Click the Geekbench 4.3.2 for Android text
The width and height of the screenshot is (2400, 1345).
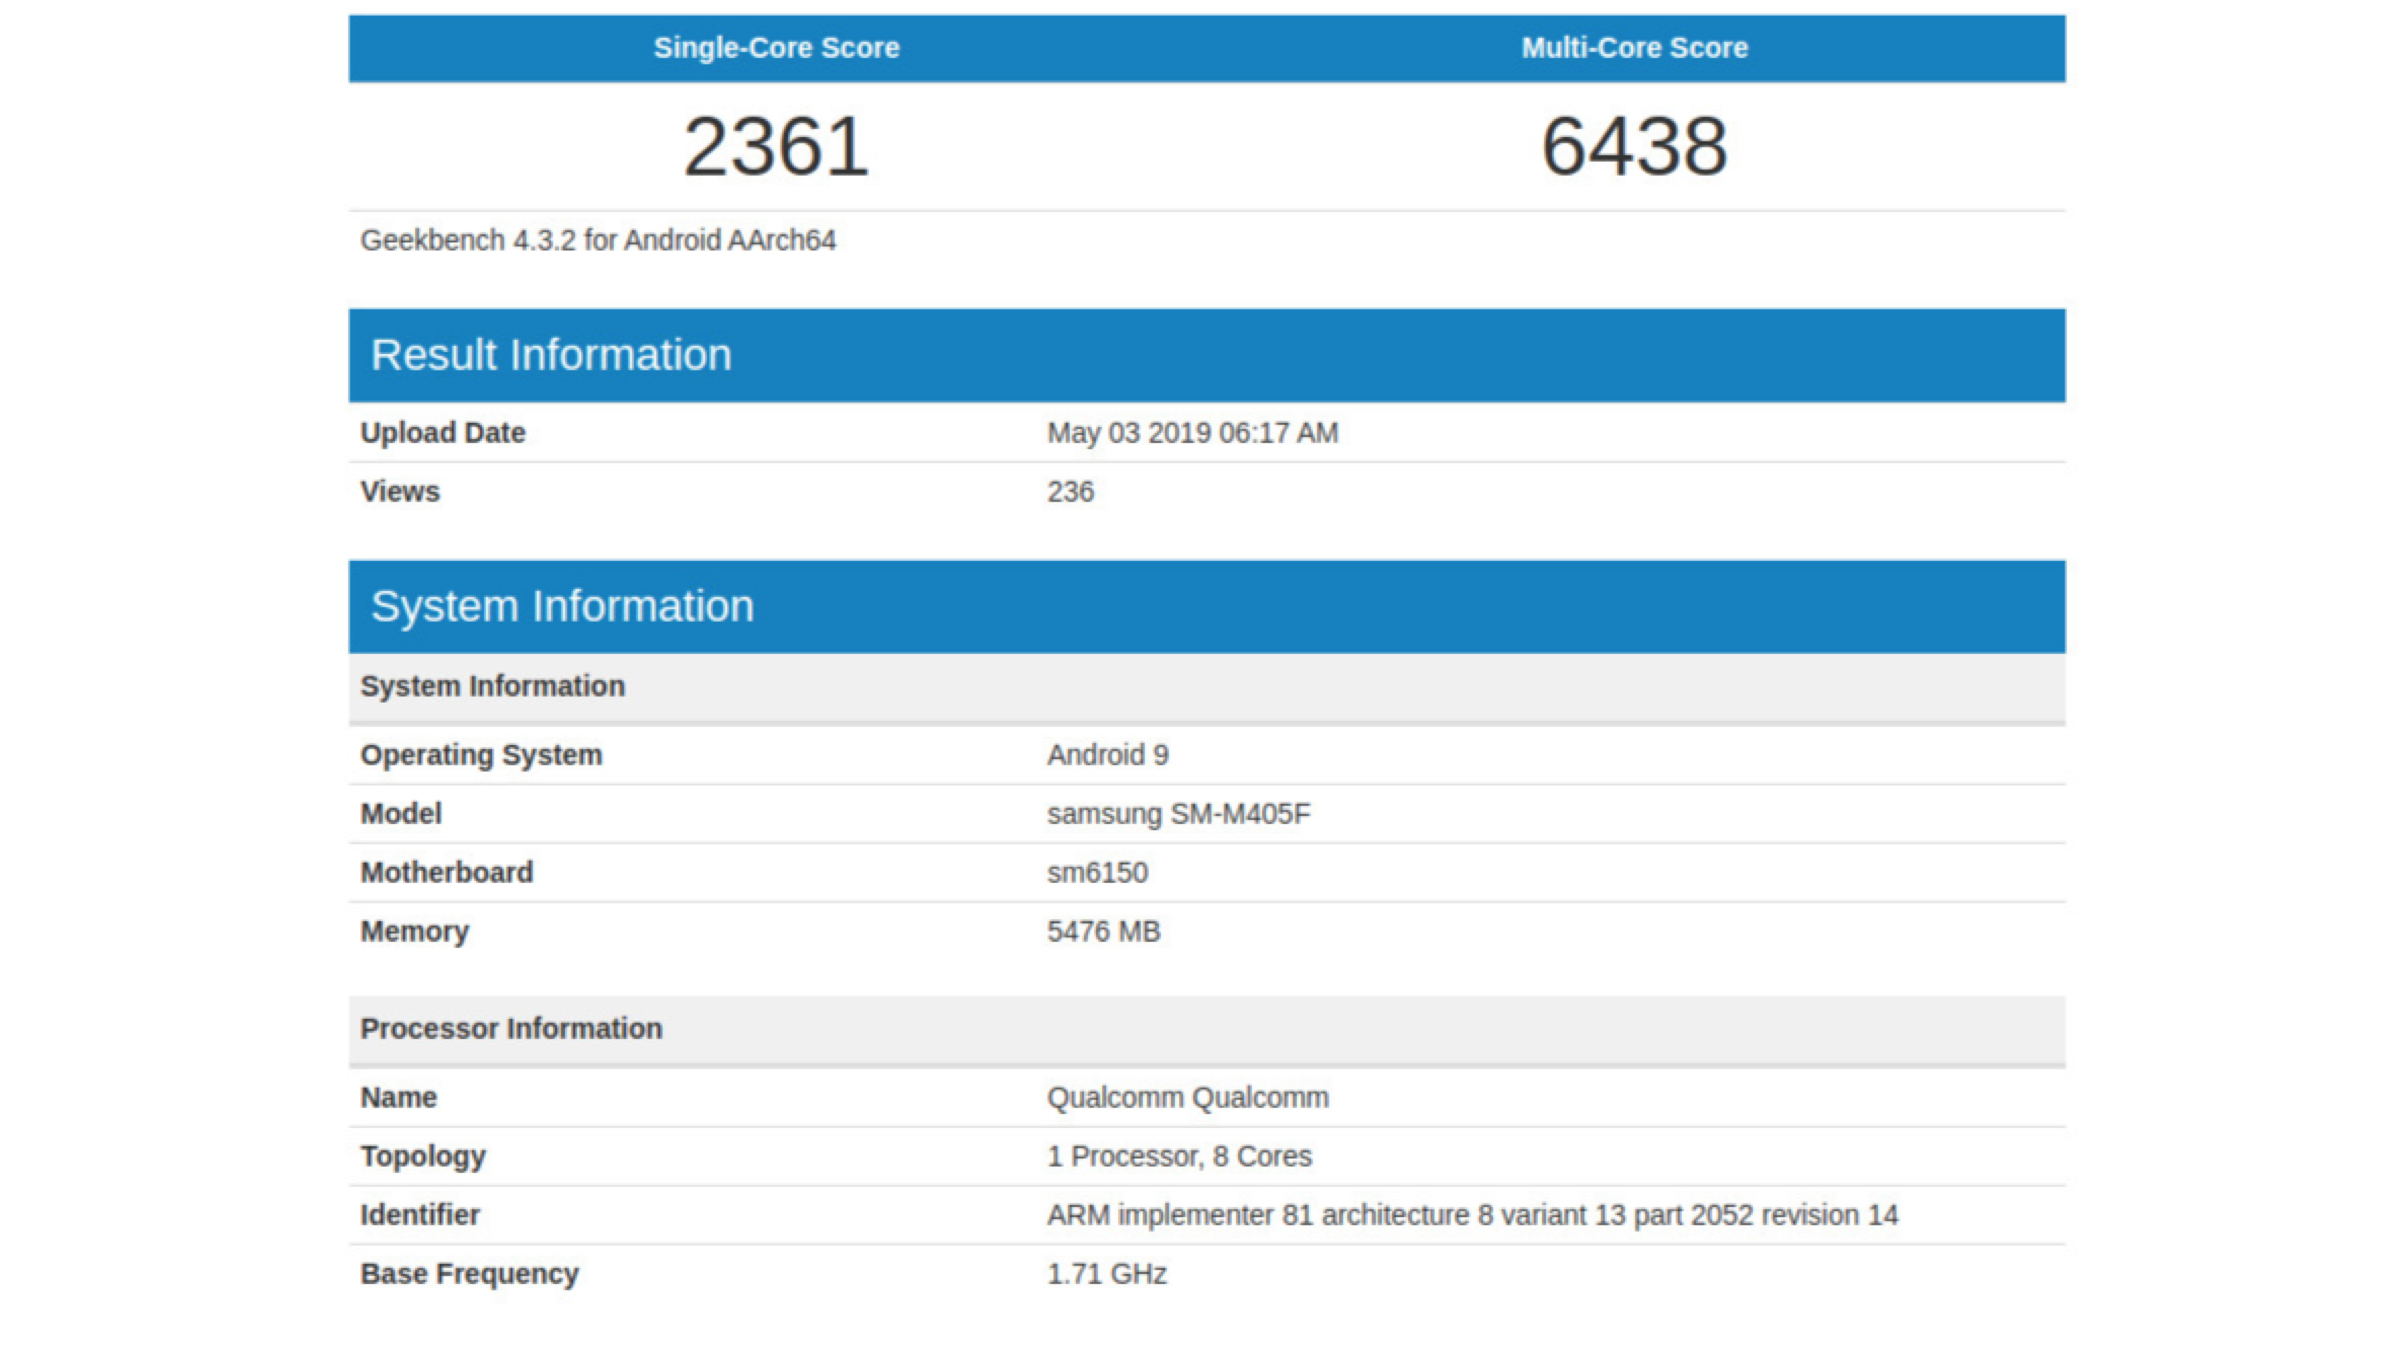(598, 241)
